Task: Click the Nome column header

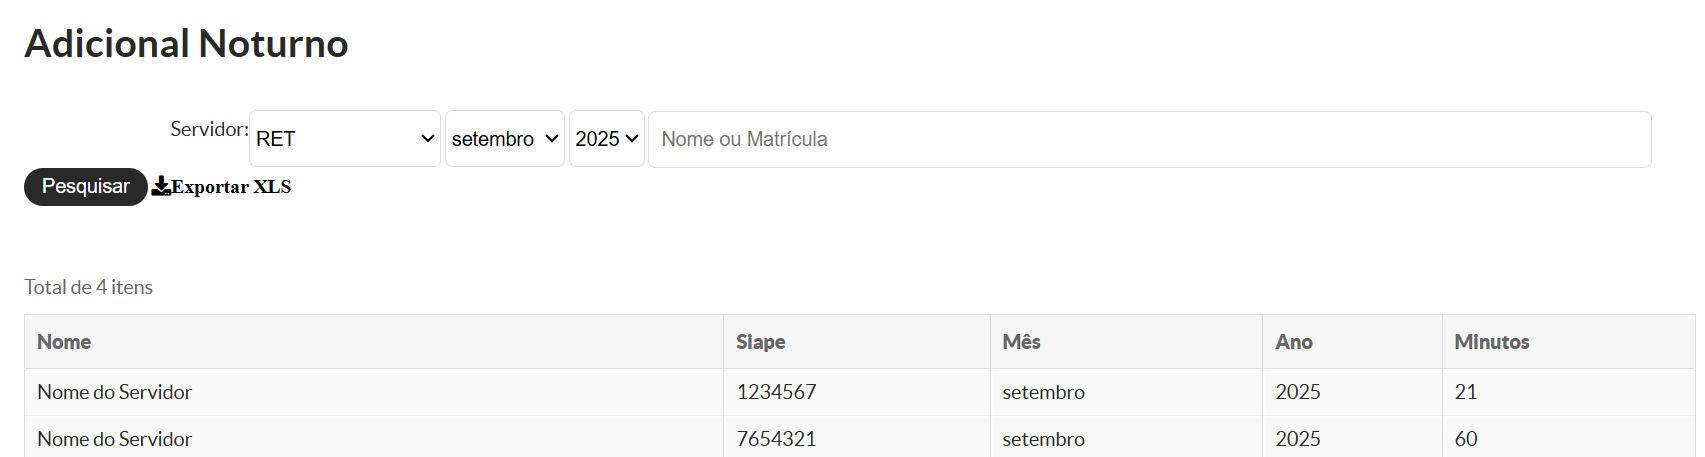Action: 64,342
